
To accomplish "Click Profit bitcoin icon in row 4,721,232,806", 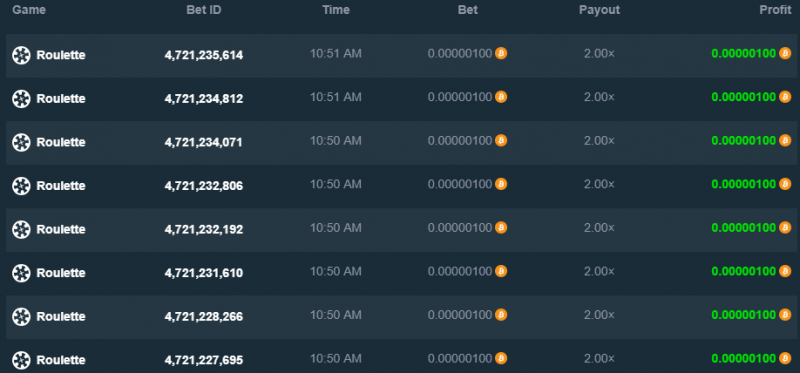I will click(x=785, y=184).
